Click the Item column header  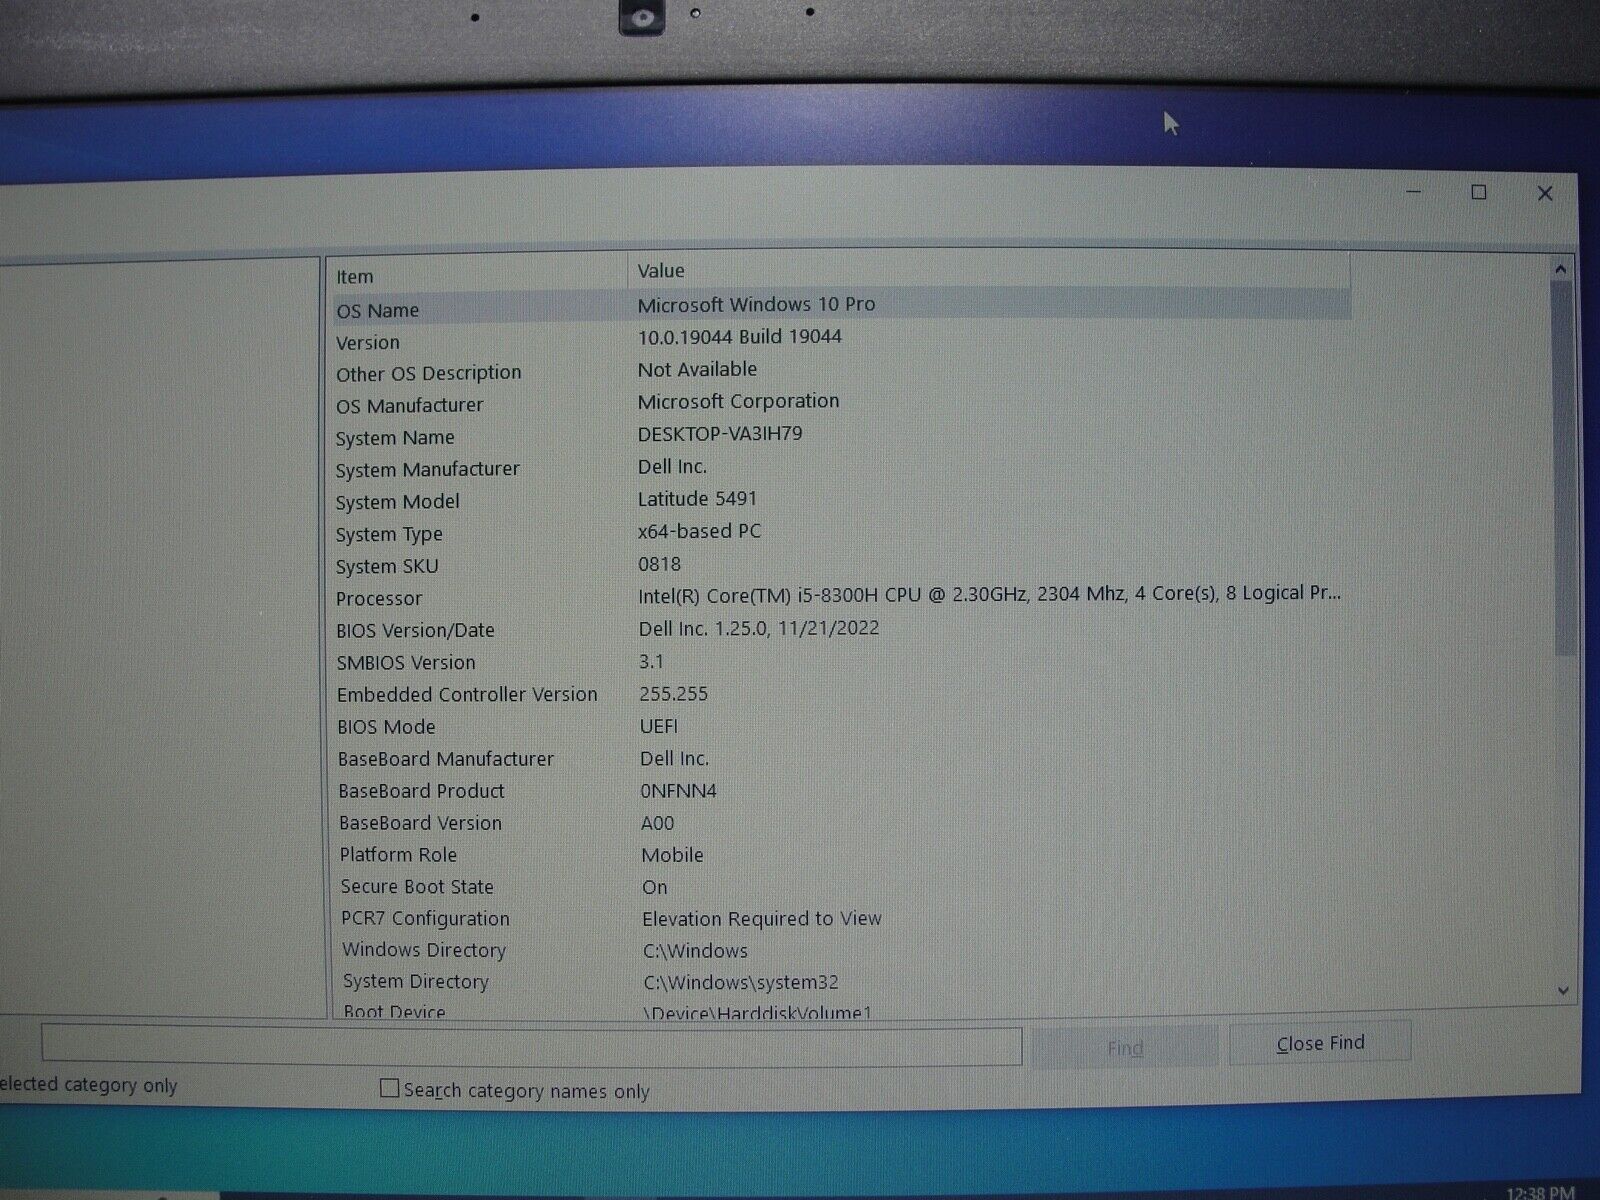(x=478, y=275)
